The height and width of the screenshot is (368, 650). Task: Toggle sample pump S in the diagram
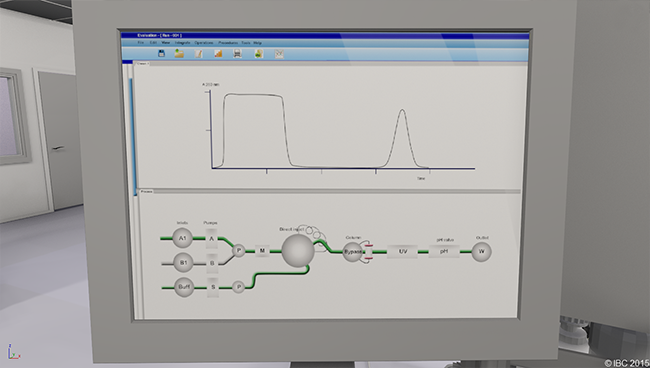213,287
